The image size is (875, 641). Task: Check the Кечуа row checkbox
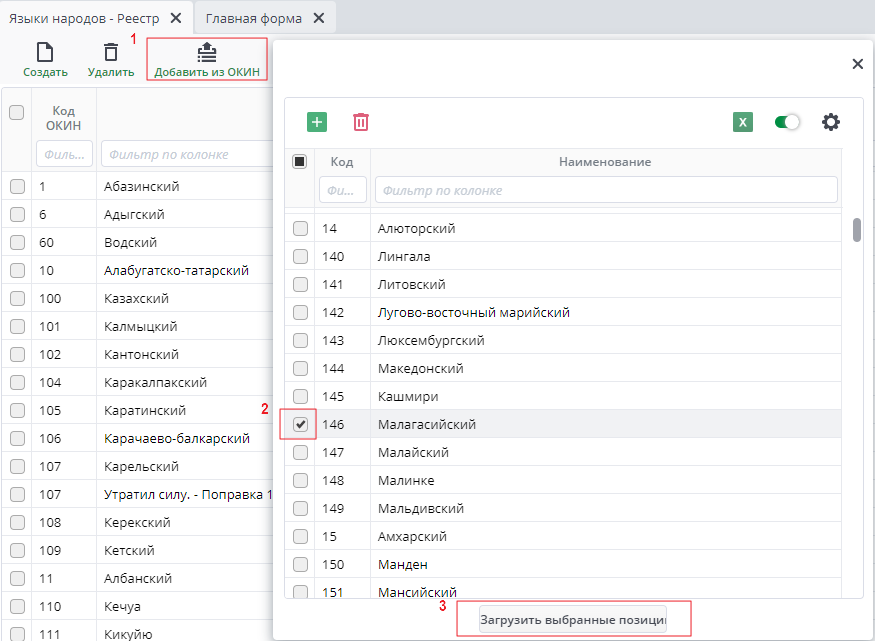pyautogui.click(x=17, y=606)
